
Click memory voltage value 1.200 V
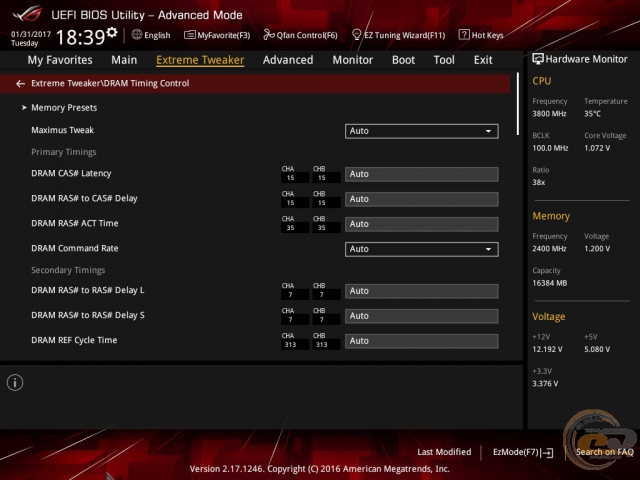(x=597, y=249)
